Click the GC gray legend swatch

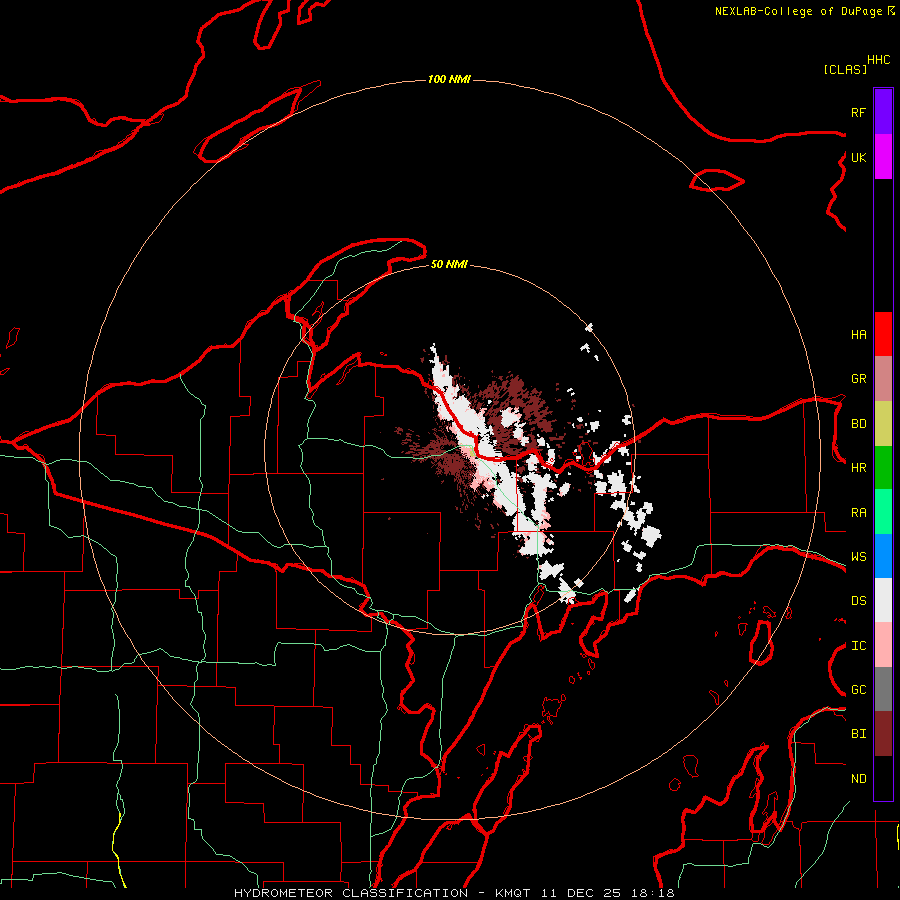(x=883, y=689)
